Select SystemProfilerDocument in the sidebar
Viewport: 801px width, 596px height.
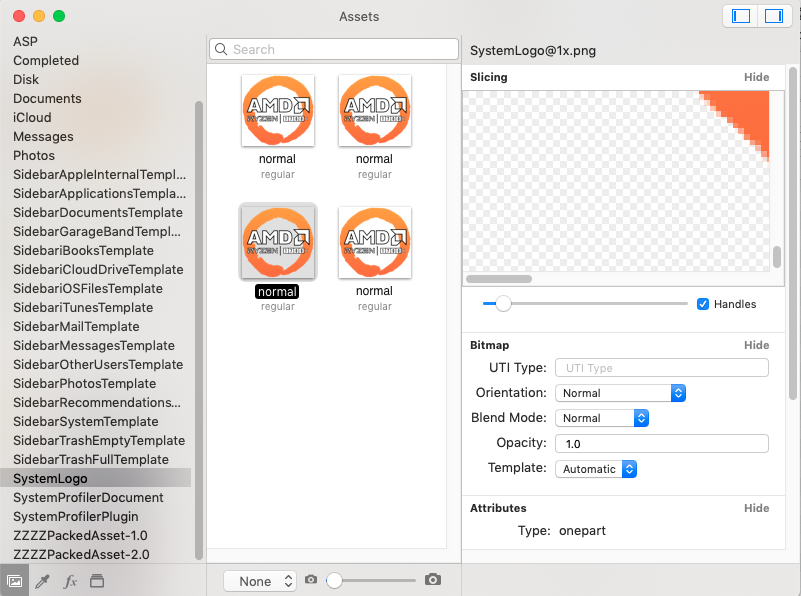(x=88, y=498)
